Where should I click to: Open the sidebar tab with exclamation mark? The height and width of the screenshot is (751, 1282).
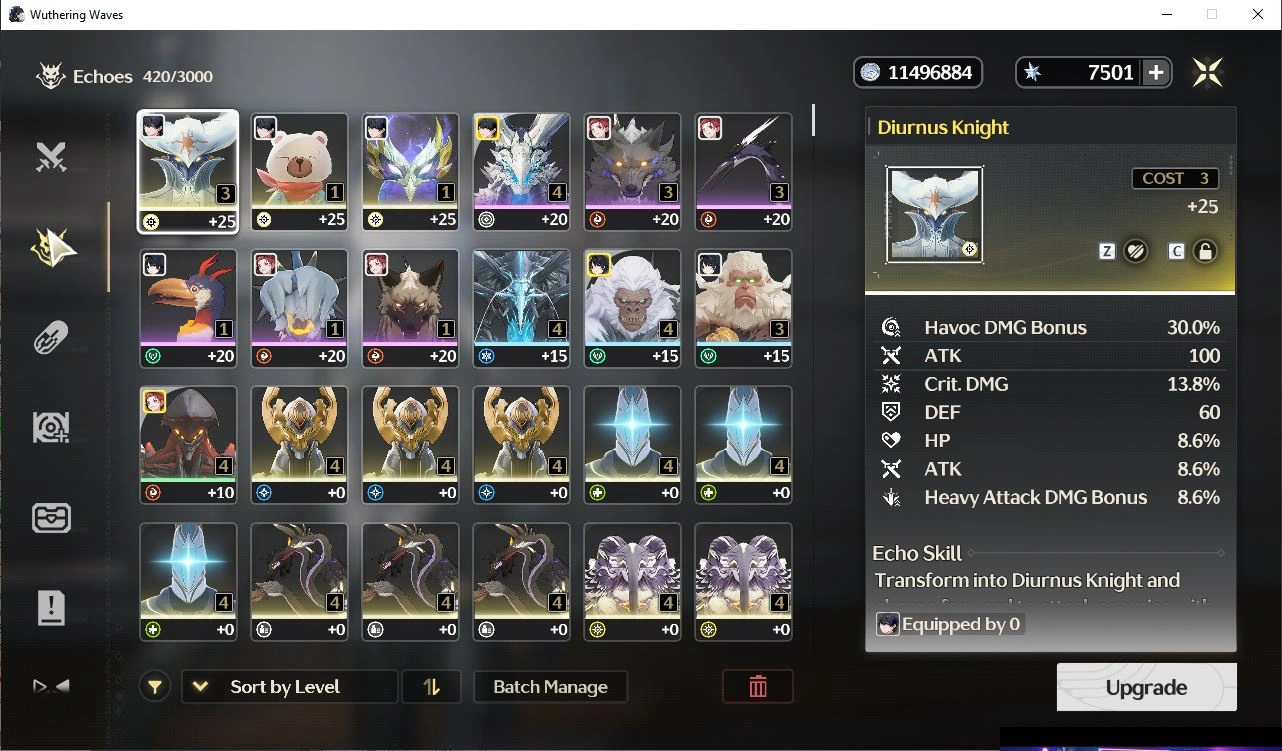tap(51, 607)
